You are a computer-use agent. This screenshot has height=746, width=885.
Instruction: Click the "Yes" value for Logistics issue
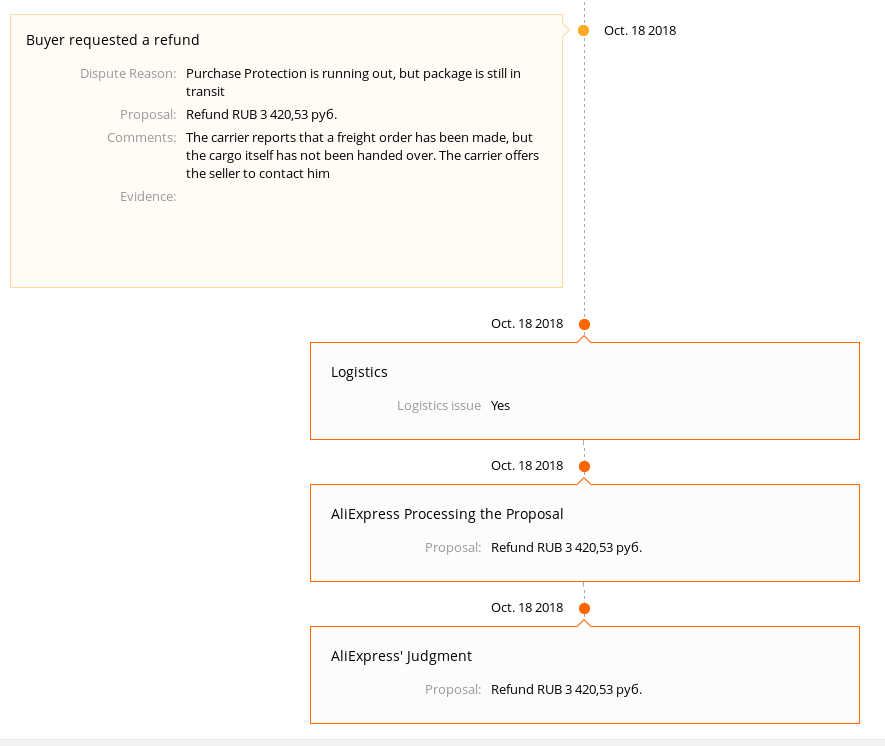(x=500, y=406)
